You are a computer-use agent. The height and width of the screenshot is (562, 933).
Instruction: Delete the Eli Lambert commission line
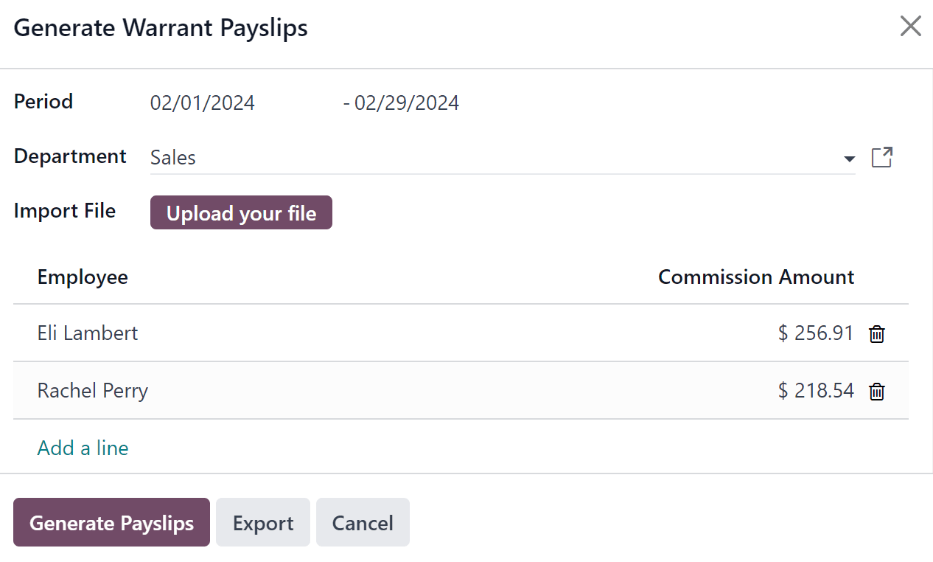877,334
